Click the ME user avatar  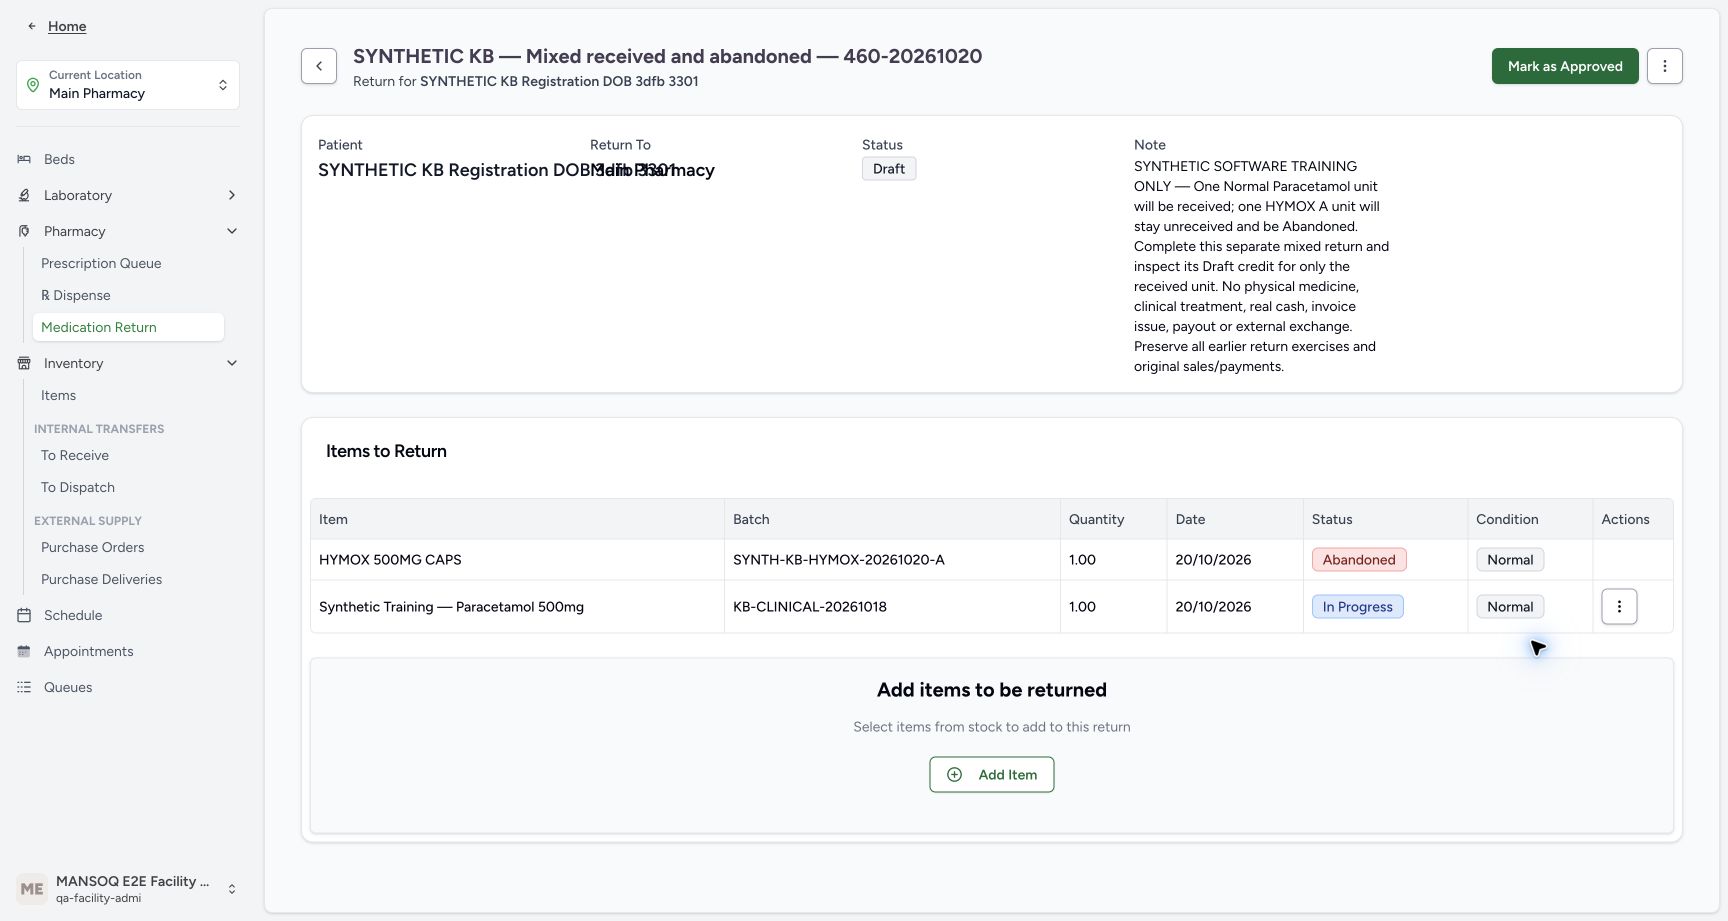[x=32, y=889]
